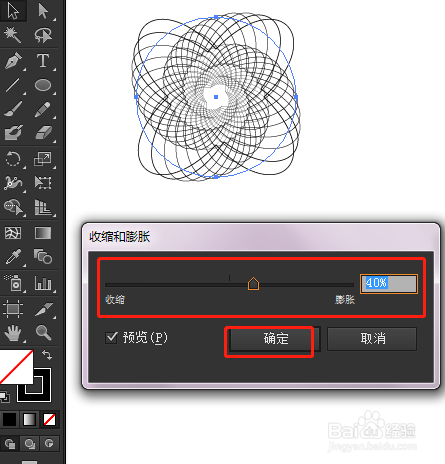Click the center point of selected ellipse
The width and height of the screenshot is (445, 464).
[216, 97]
